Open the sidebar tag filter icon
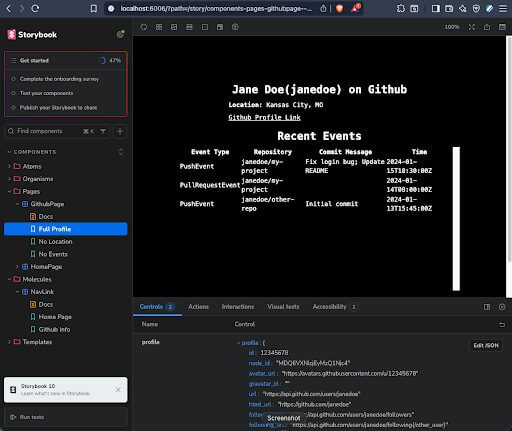512x431 pixels. (103, 131)
